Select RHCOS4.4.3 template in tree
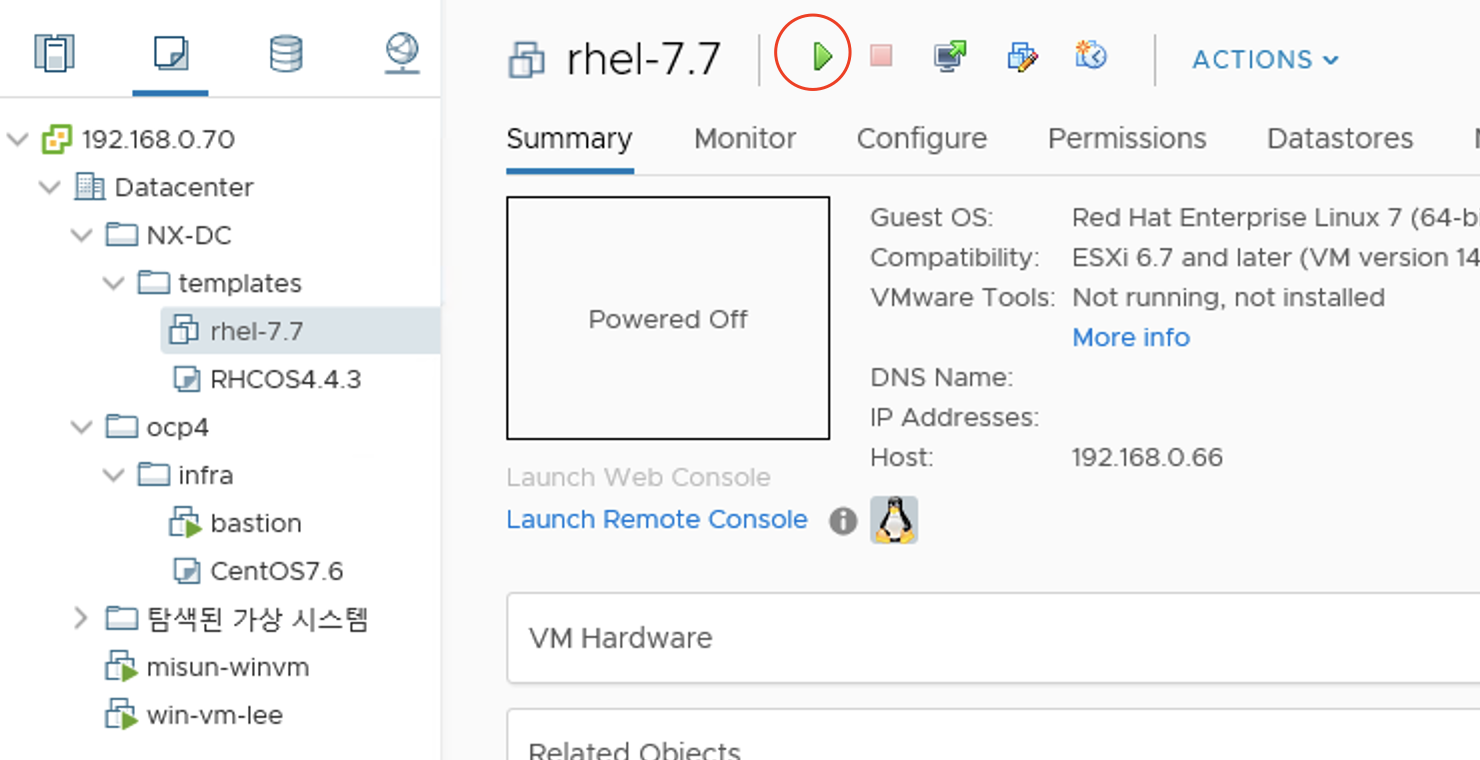Image resolution: width=1480 pixels, height=760 pixels. pos(286,379)
